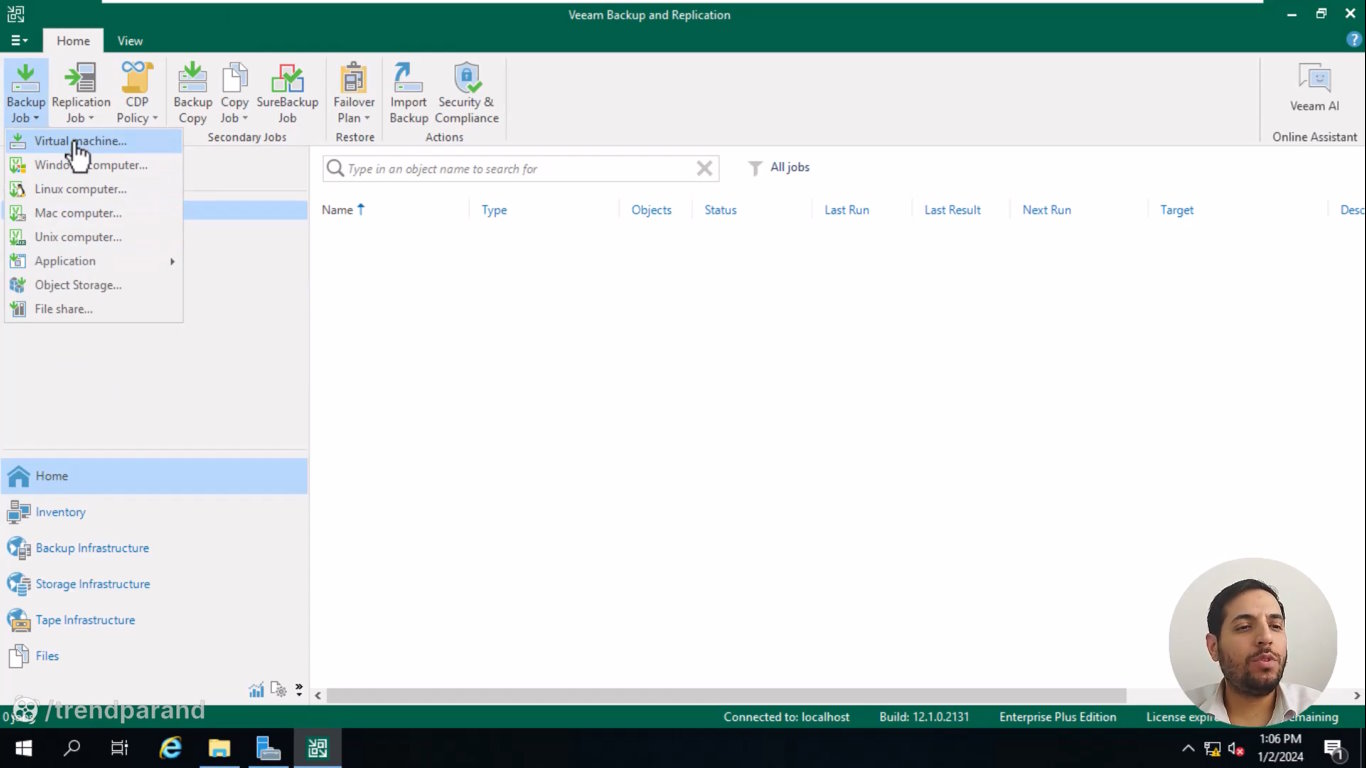Open the Failover Plan ribbon button
The height and width of the screenshot is (768, 1366).
click(x=354, y=93)
